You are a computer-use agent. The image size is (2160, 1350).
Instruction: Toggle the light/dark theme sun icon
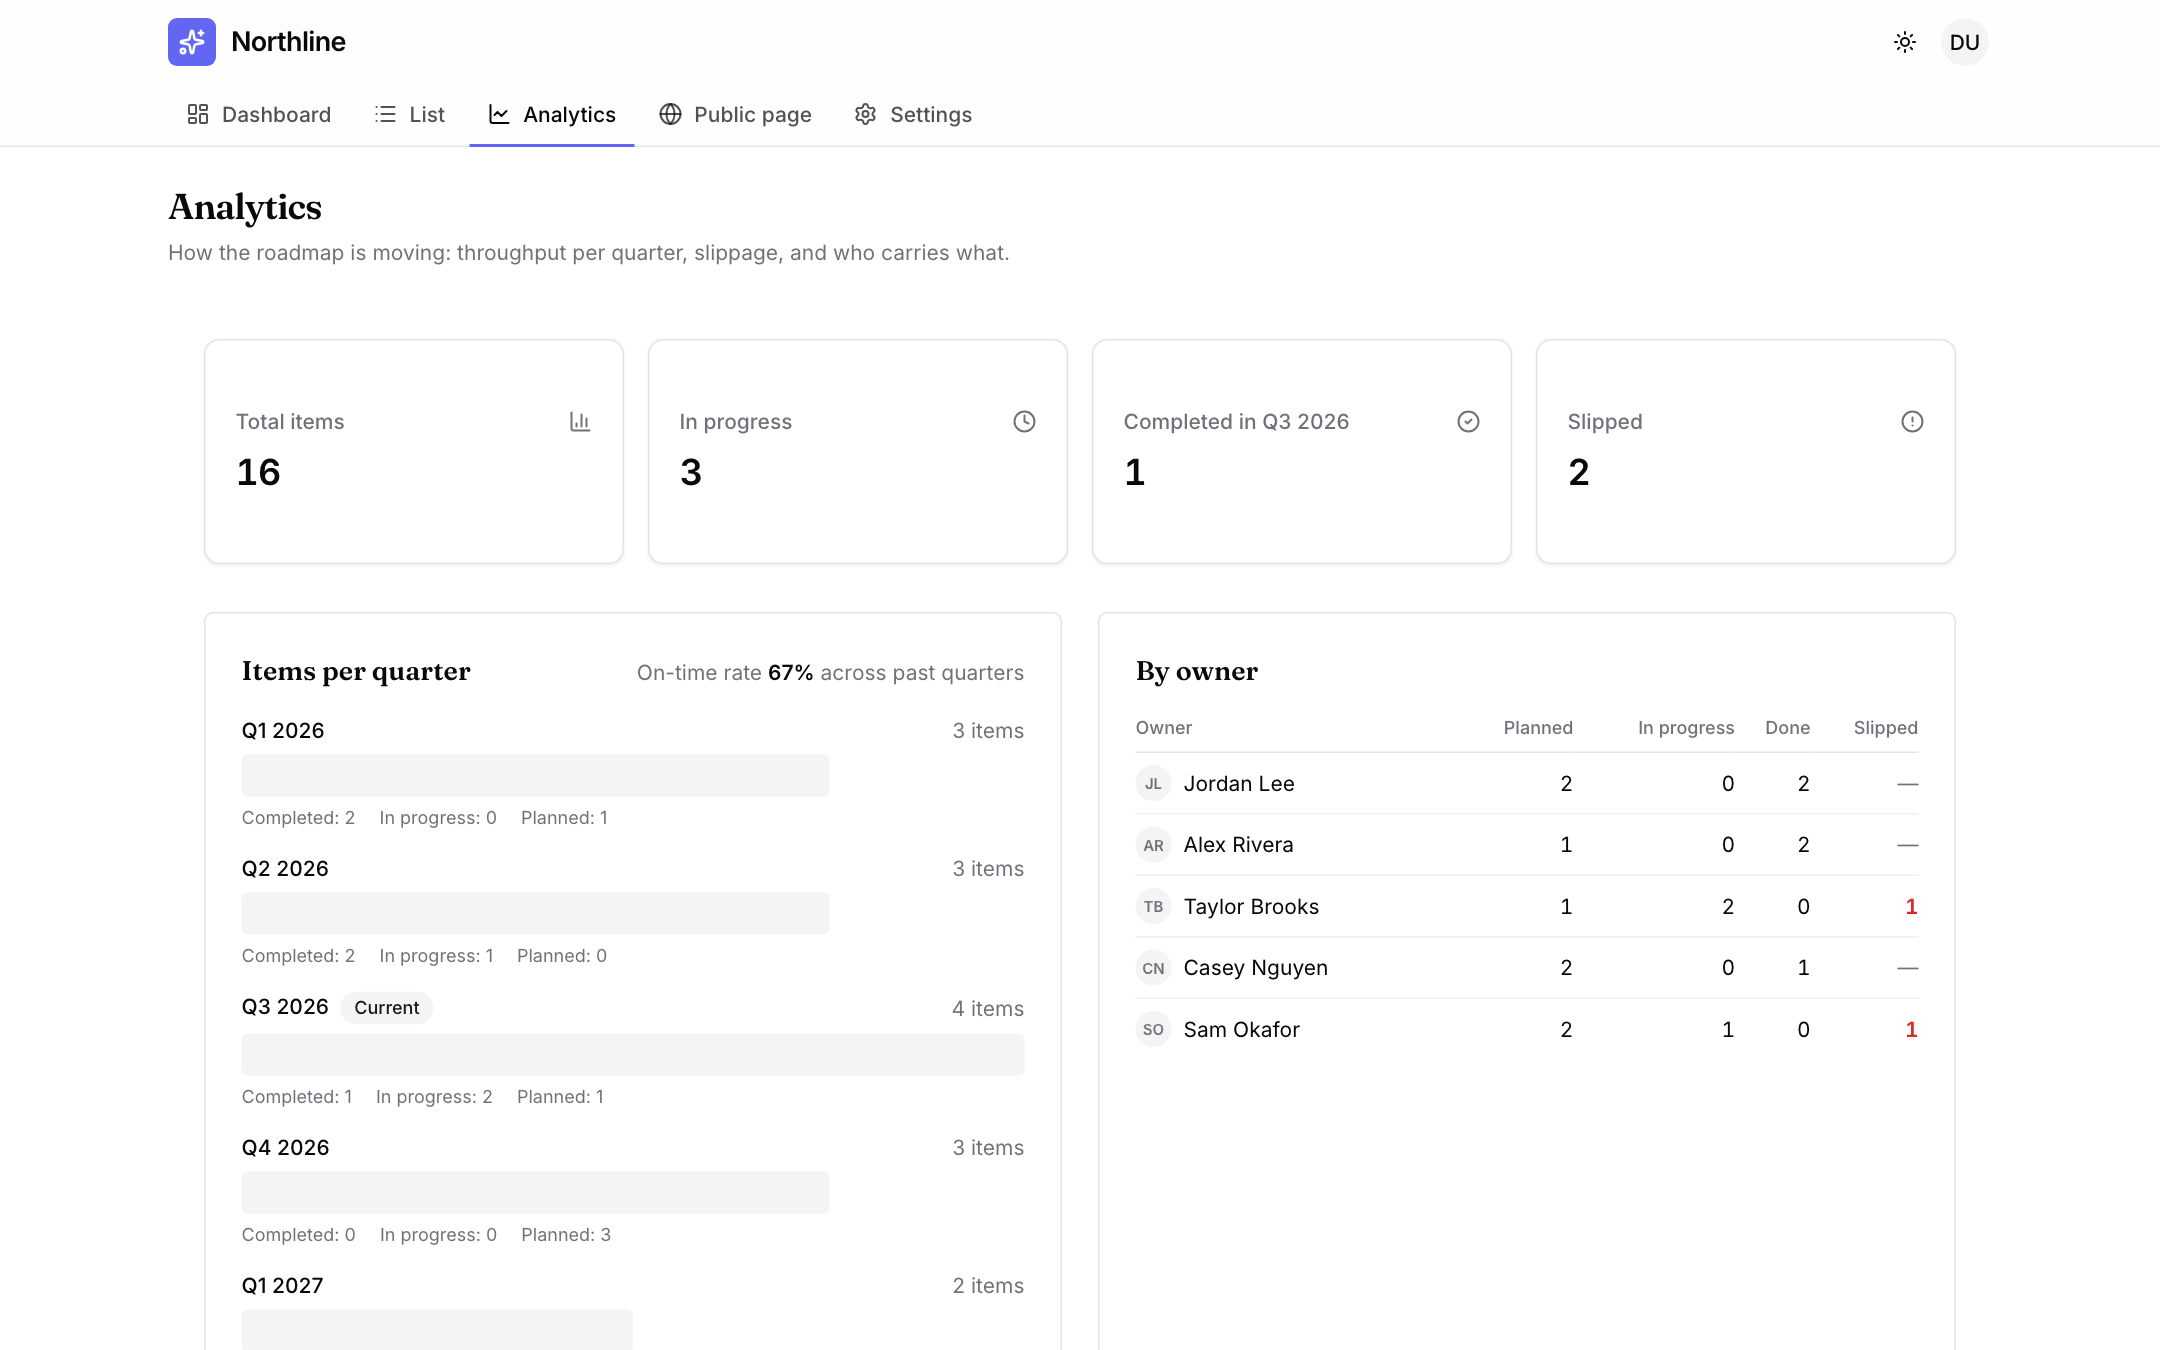[1905, 42]
